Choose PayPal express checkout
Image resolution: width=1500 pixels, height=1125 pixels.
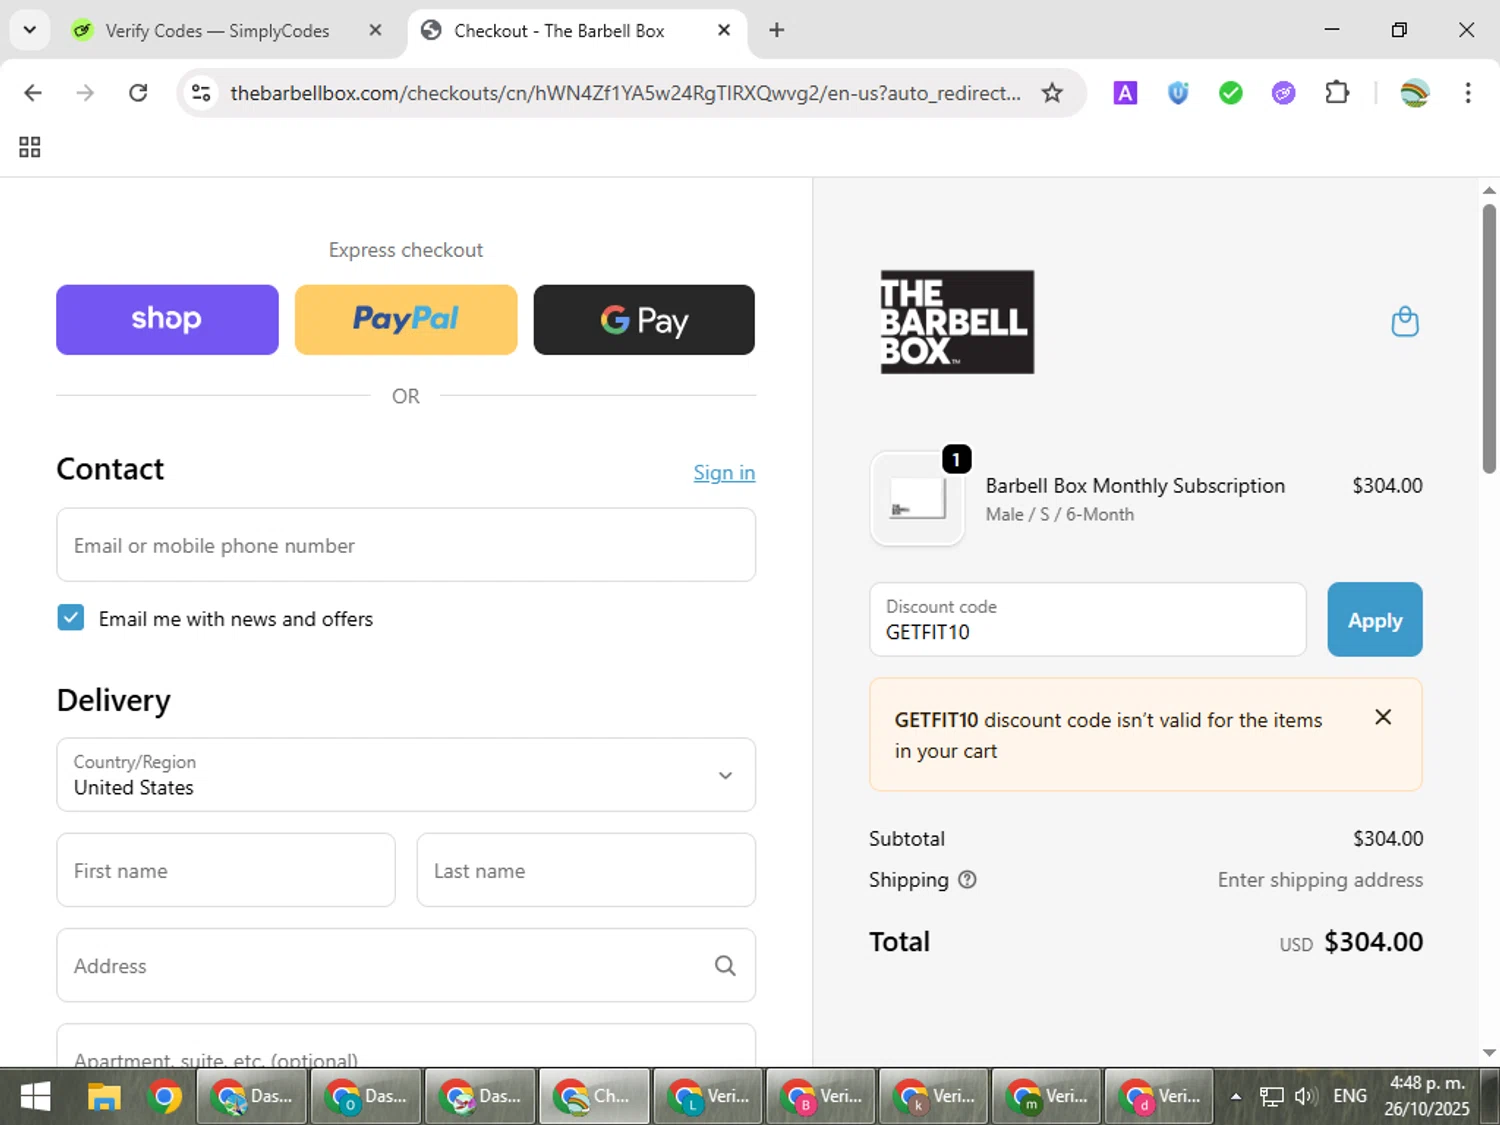406,319
